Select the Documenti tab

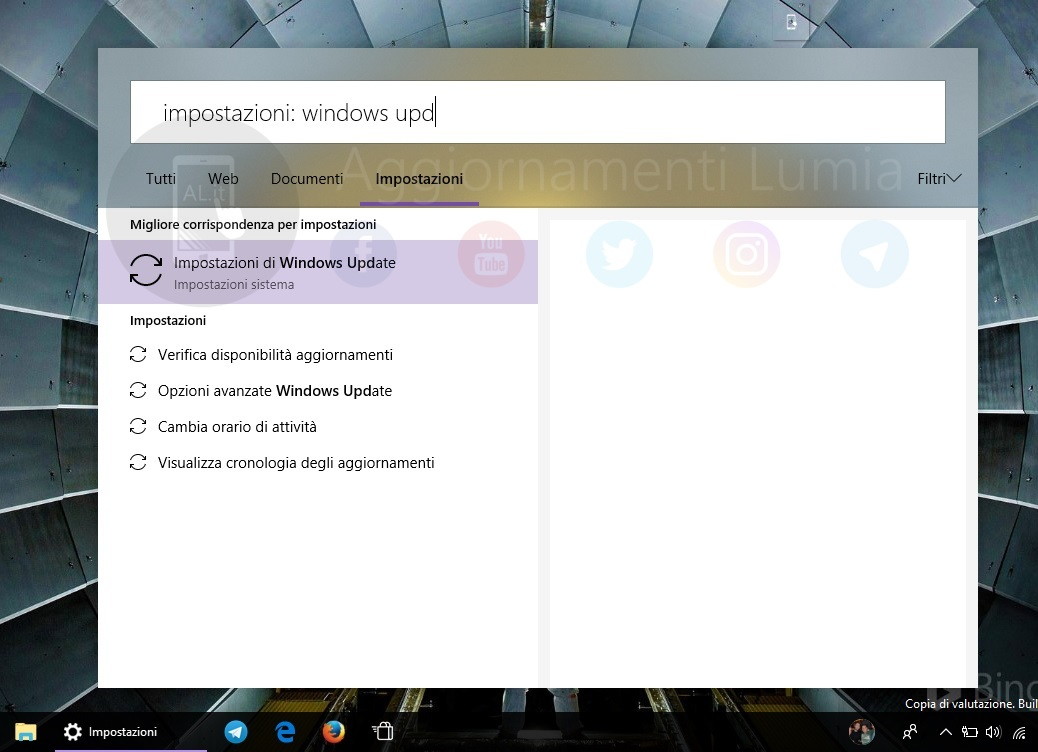point(307,179)
